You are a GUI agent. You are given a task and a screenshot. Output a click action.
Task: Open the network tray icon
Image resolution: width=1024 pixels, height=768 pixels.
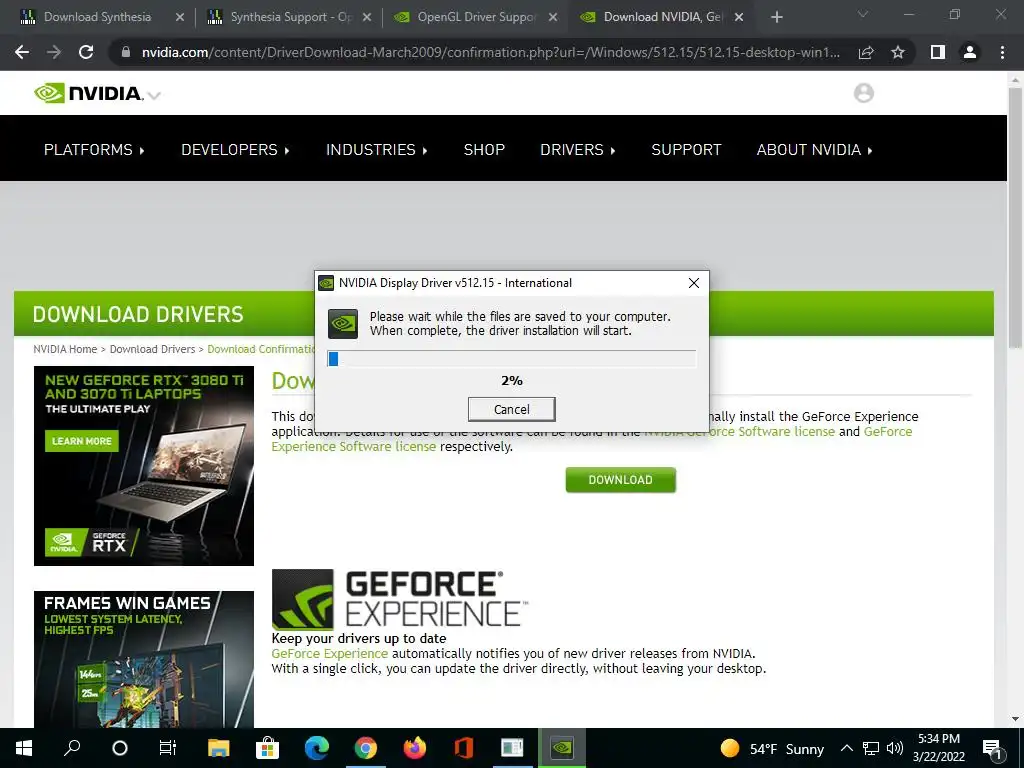coord(871,748)
